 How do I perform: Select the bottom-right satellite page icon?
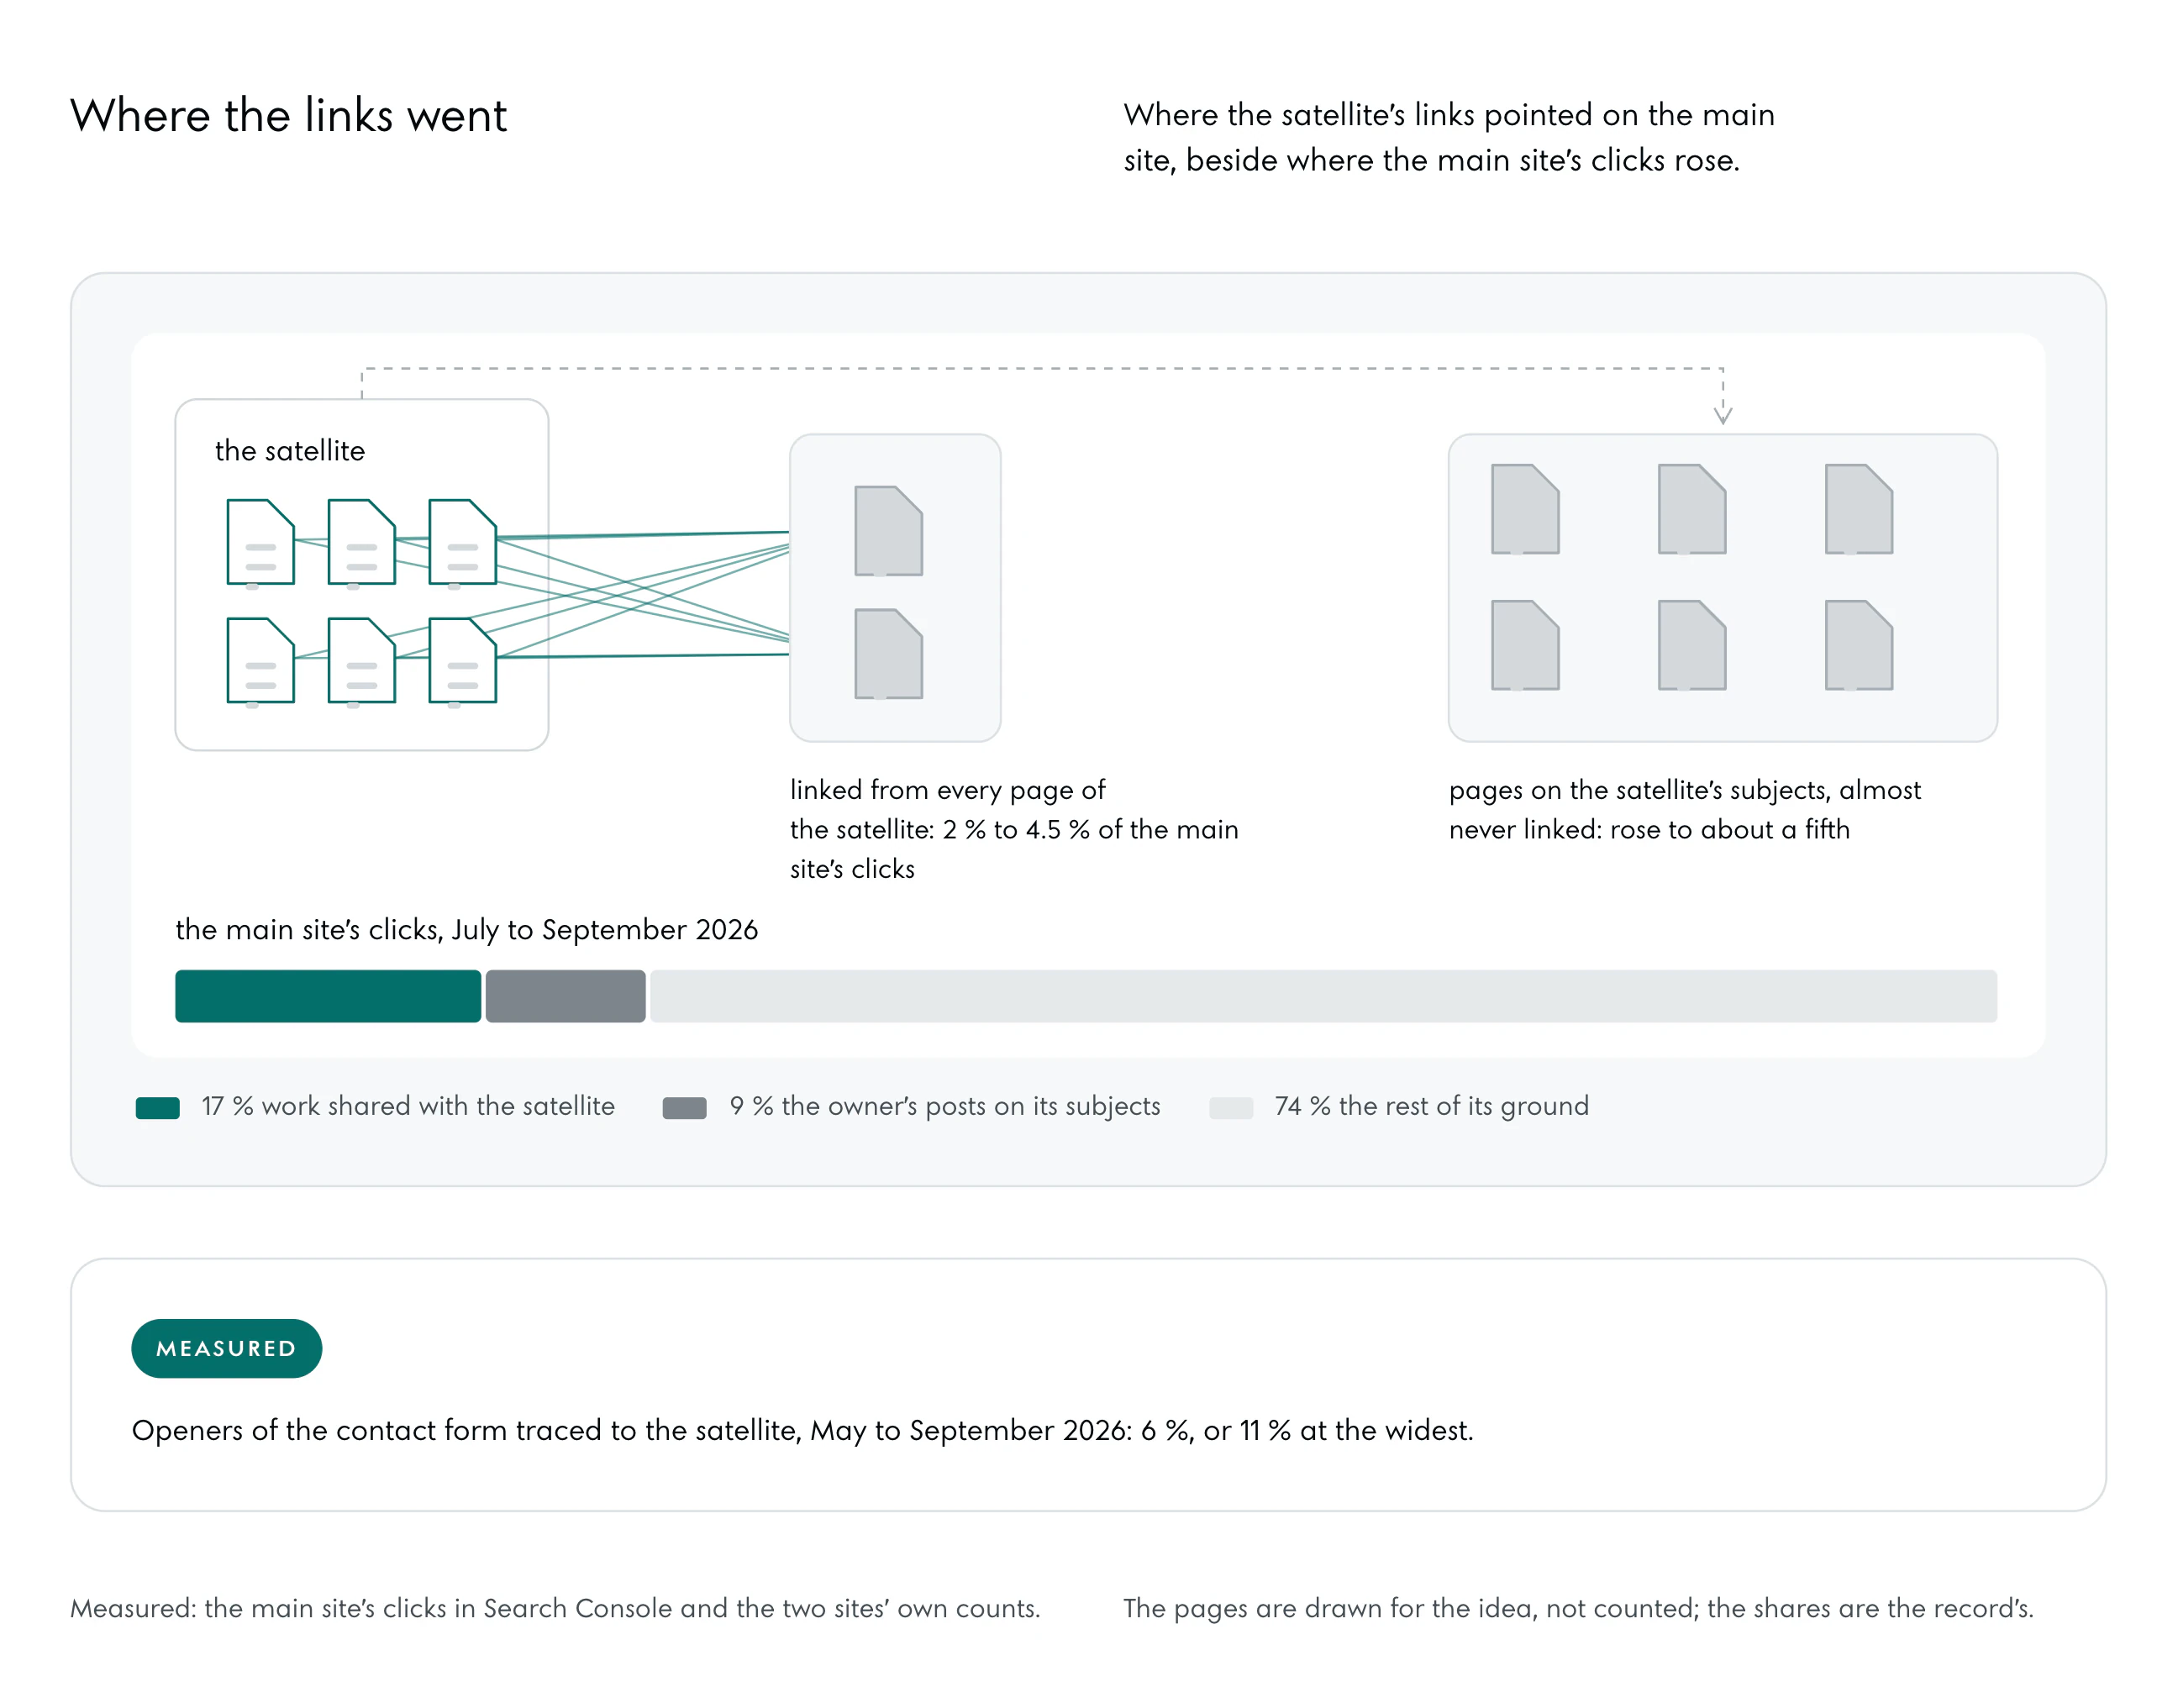462,660
